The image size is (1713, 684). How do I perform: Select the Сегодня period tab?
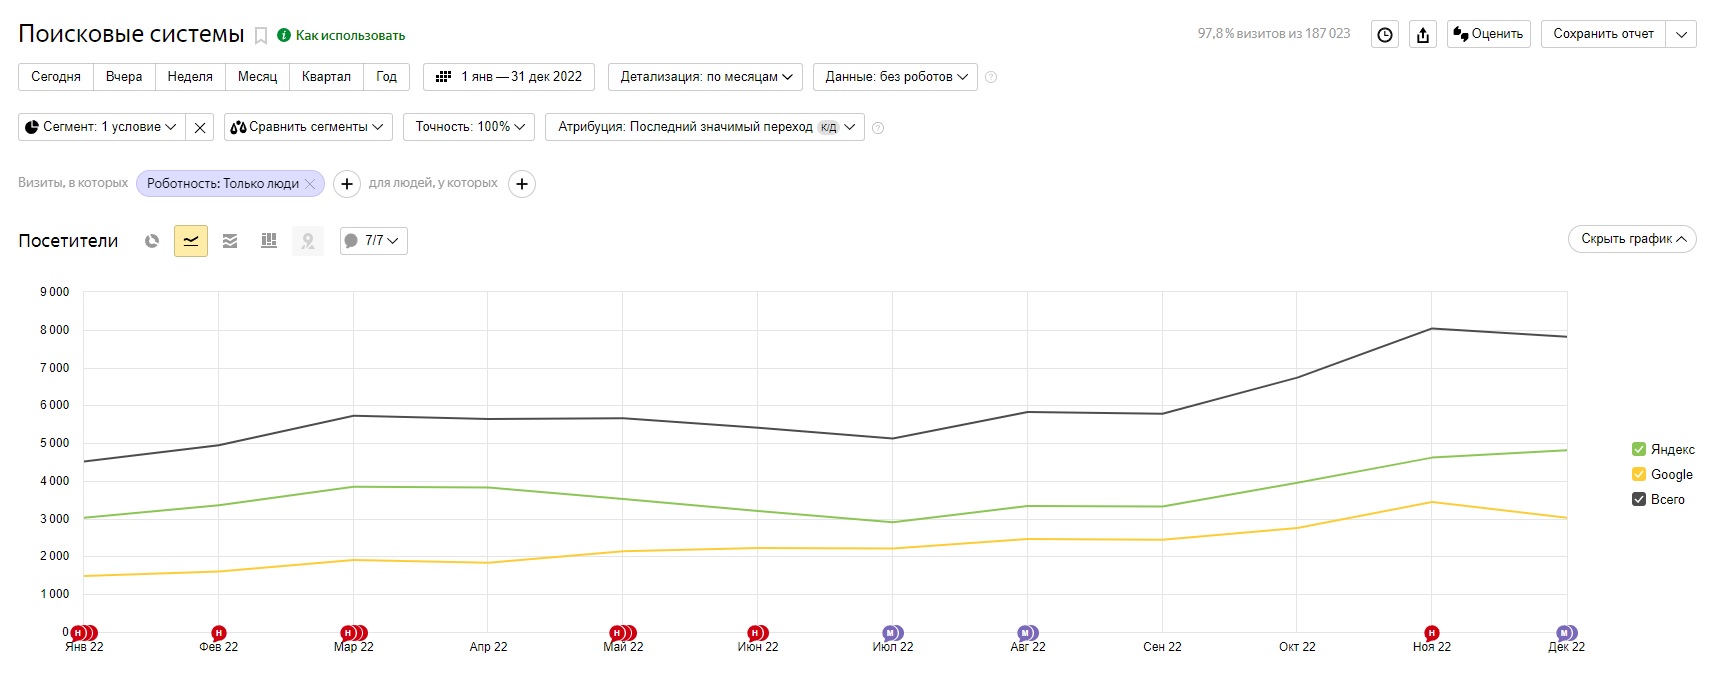coord(56,77)
